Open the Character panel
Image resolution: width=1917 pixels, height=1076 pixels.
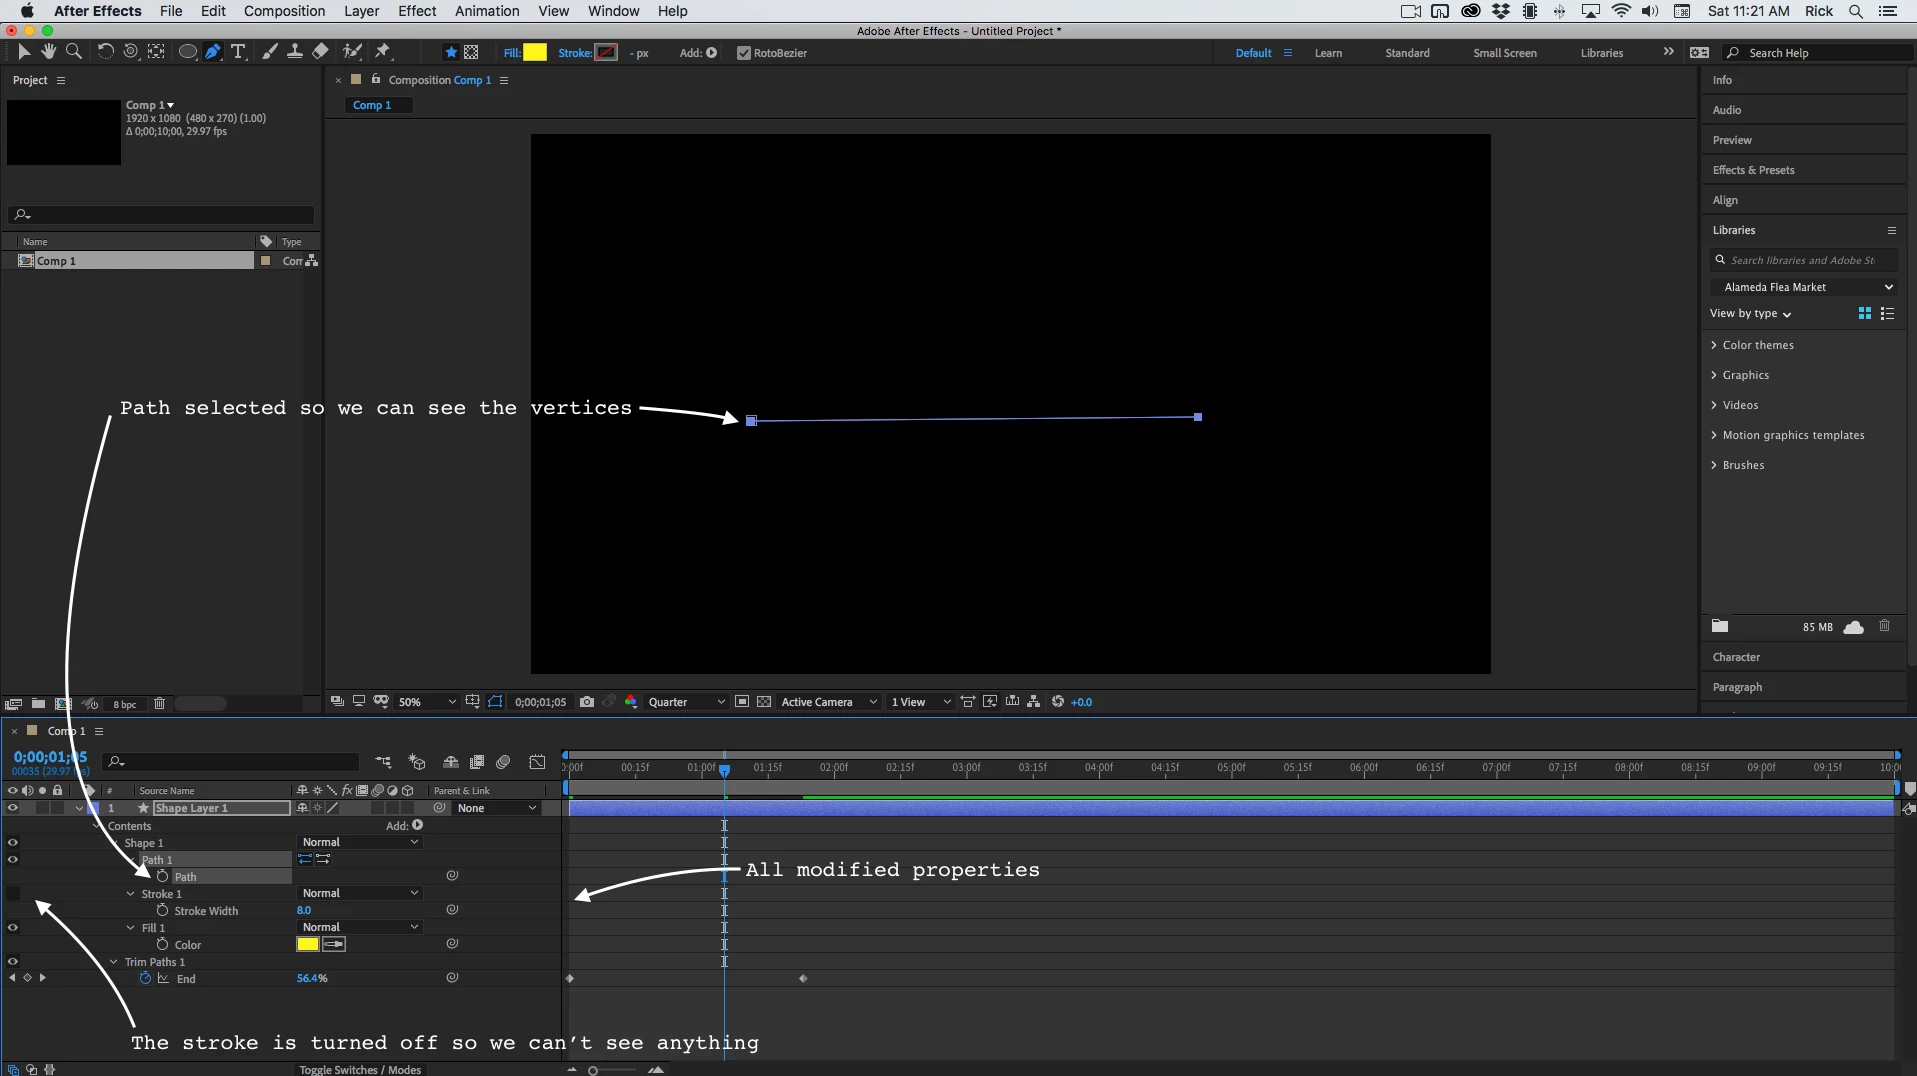[x=1736, y=657]
